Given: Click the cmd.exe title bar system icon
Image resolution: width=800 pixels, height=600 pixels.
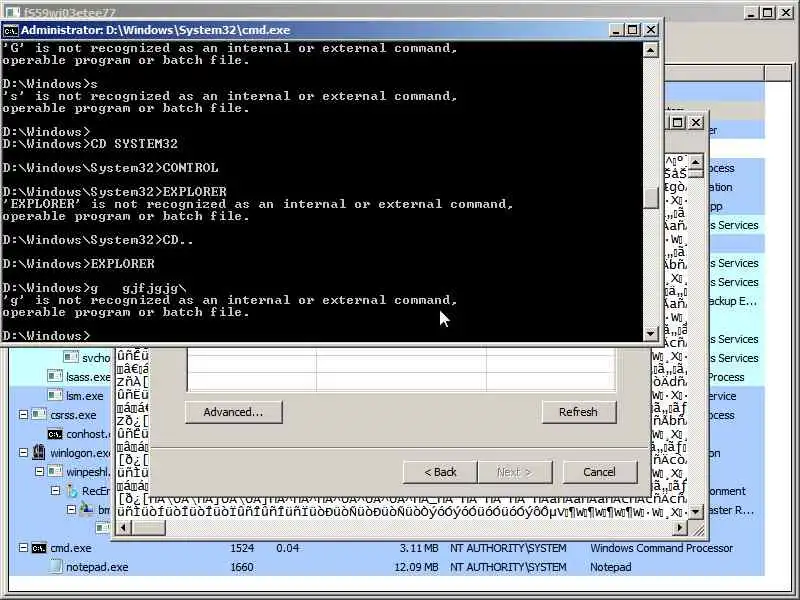Looking at the screenshot, I should tap(10, 31).
